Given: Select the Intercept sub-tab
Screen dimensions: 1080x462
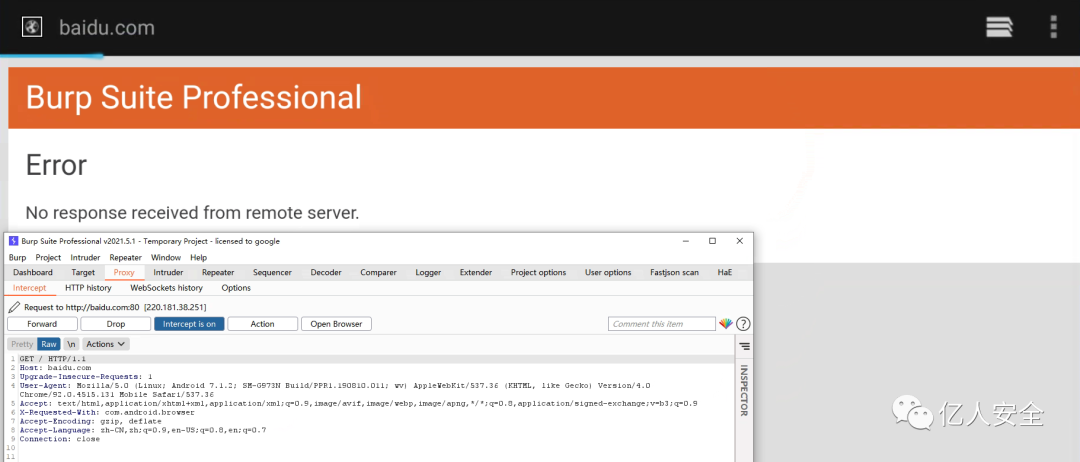Looking at the screenshot, I should pos(30,288).
